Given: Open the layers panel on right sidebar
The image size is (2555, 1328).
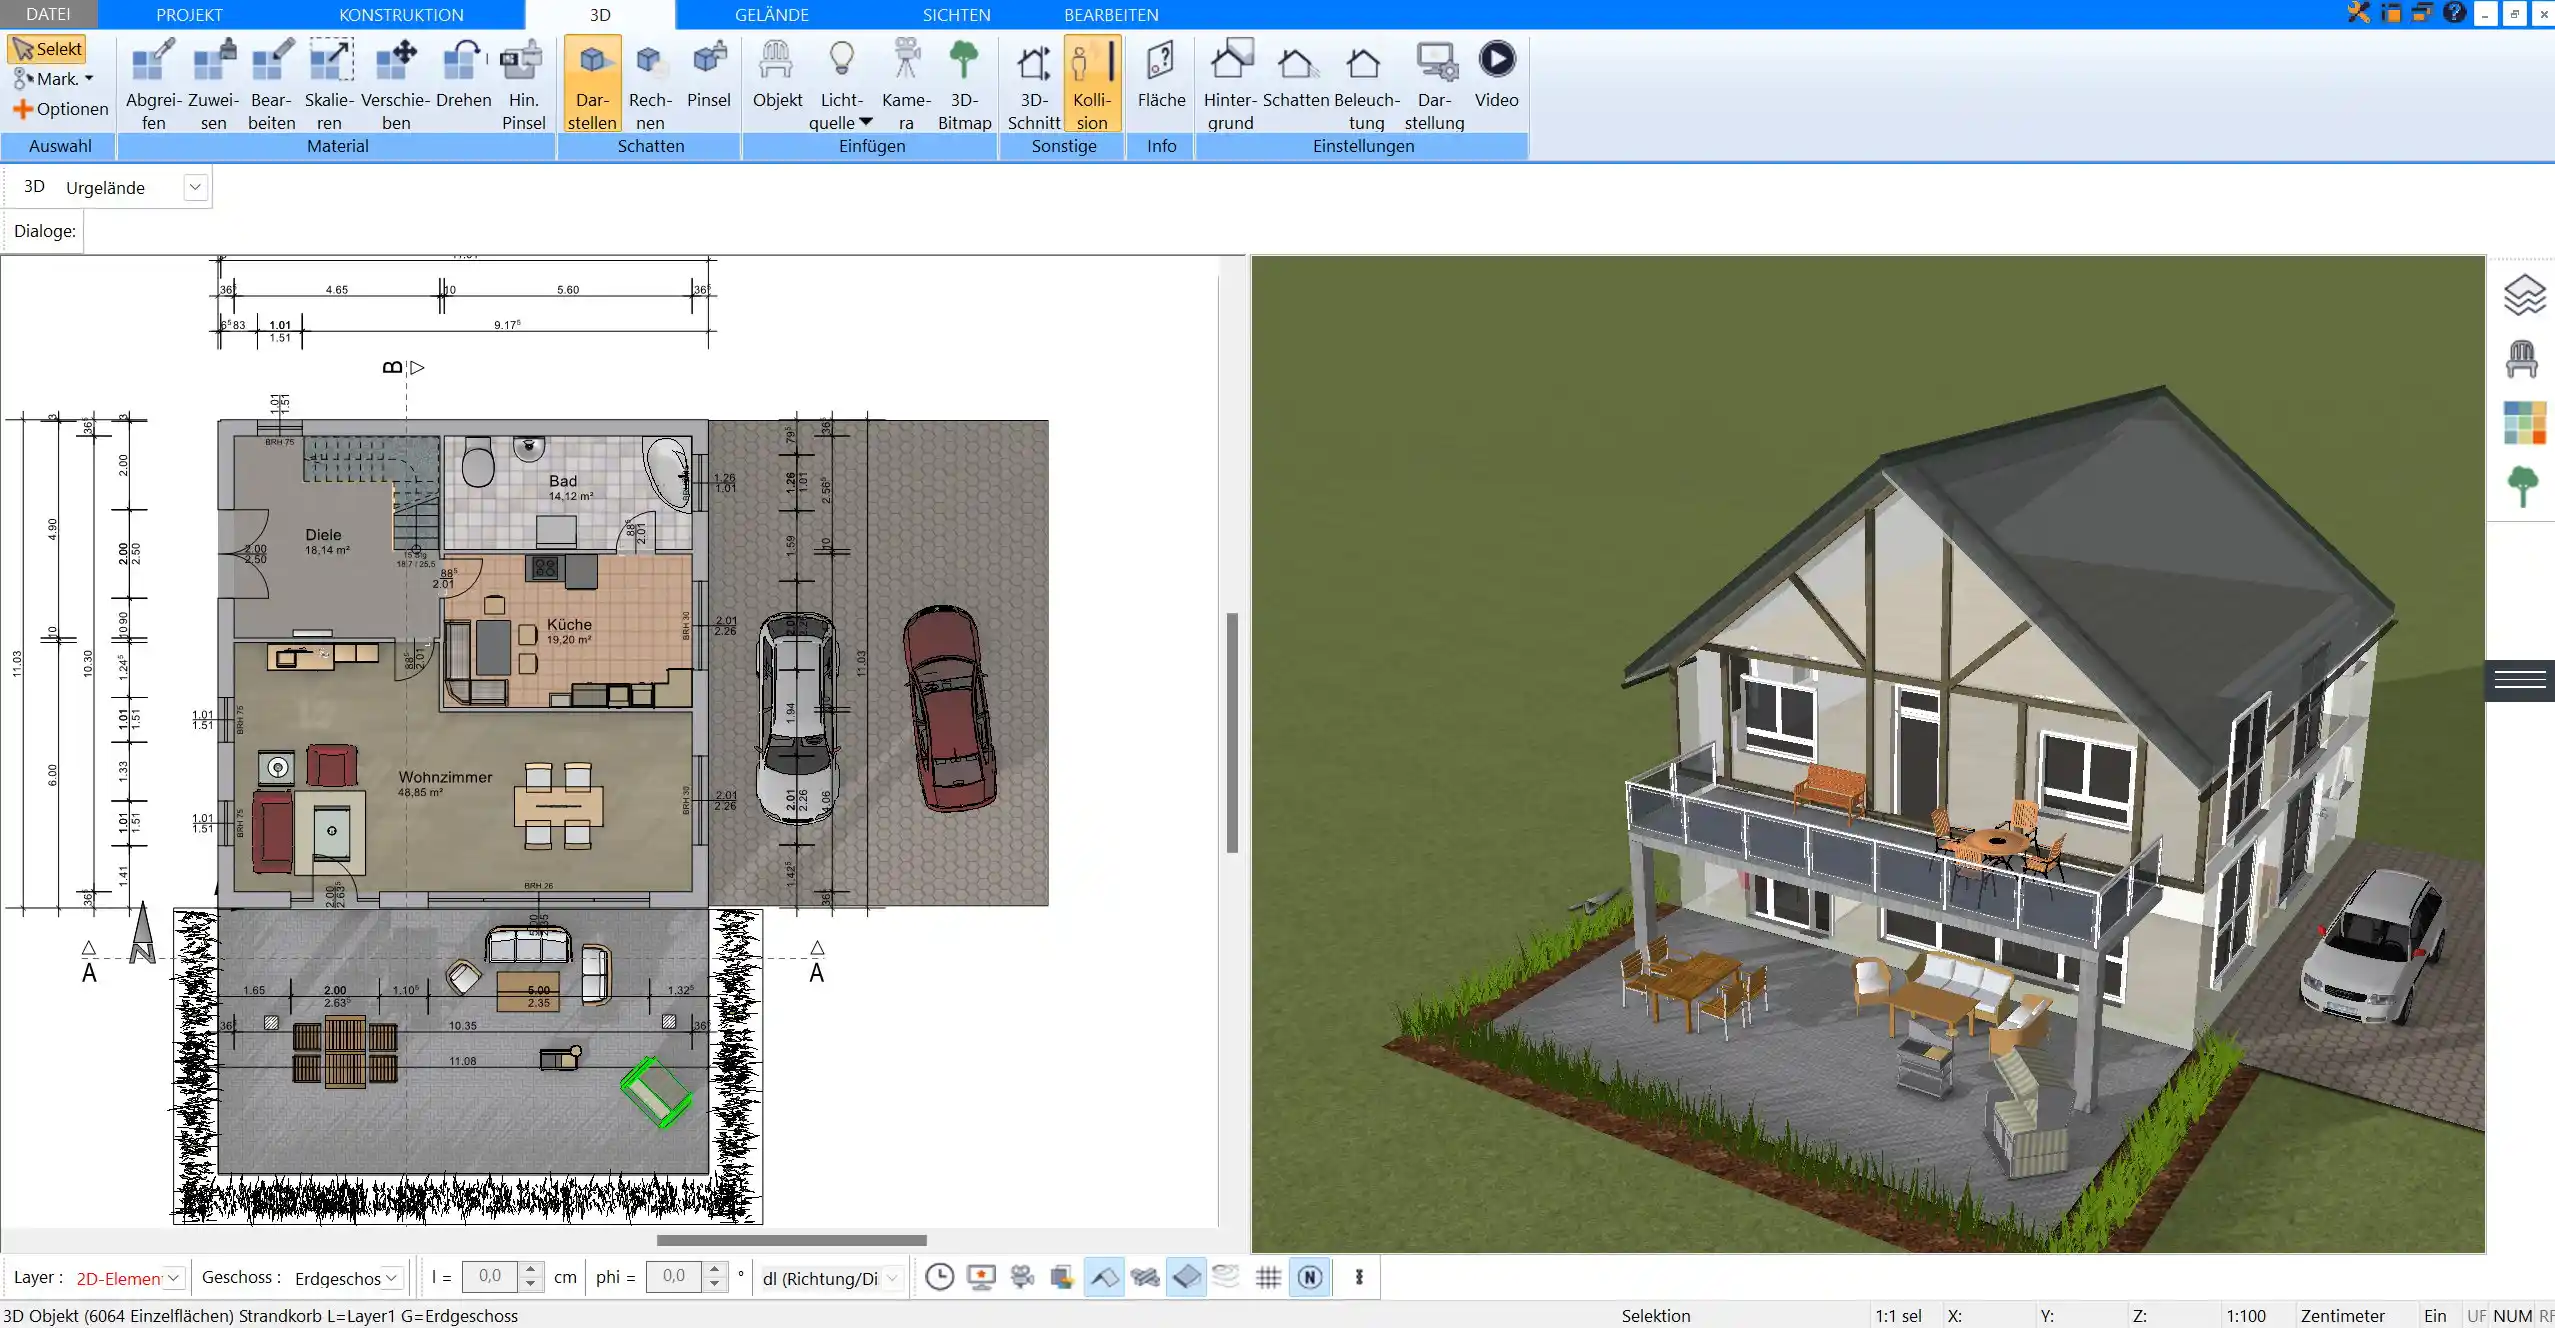Looking at the screenshot, I should tap(2523, 296).
